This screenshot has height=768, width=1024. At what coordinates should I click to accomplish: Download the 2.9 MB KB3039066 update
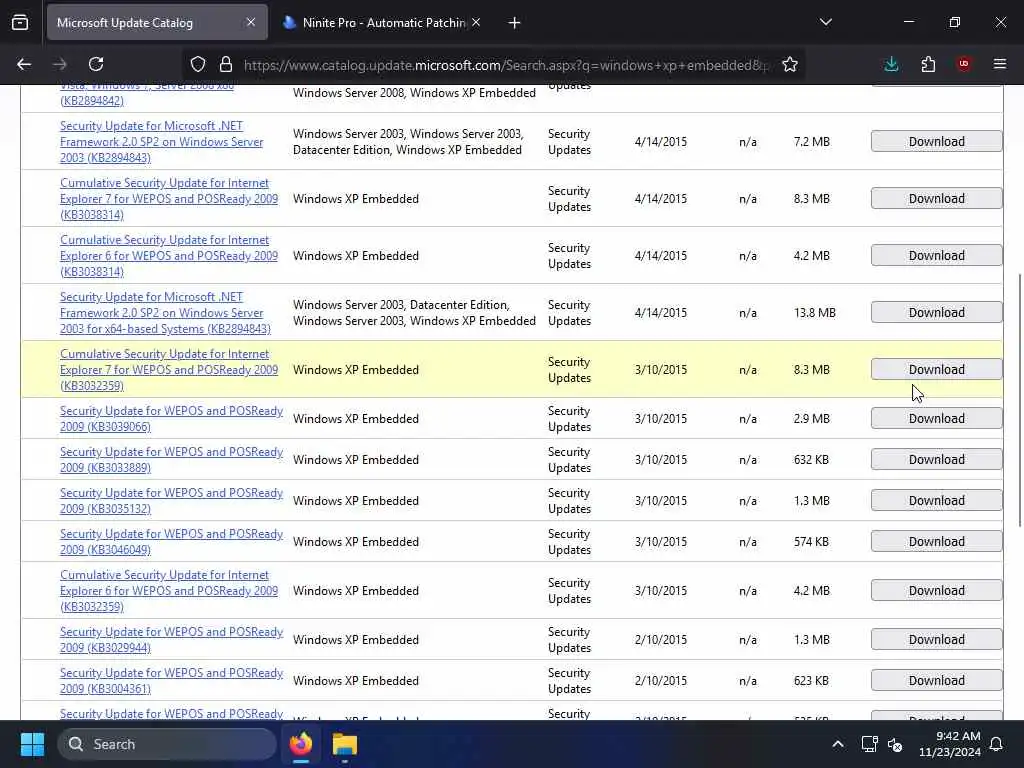click(x=936, y=419)
